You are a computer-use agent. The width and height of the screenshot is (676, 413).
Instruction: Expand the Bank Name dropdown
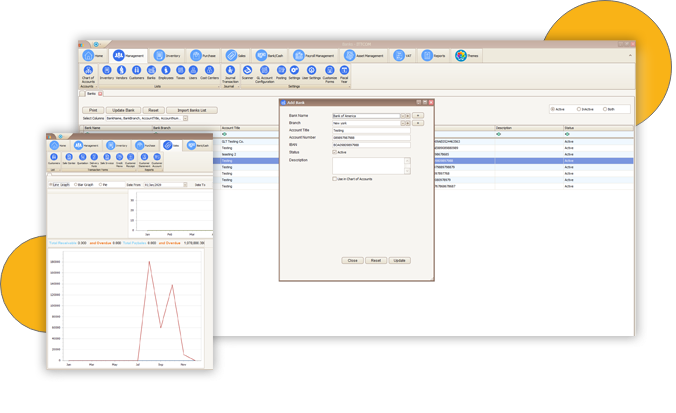pos(403,116)
